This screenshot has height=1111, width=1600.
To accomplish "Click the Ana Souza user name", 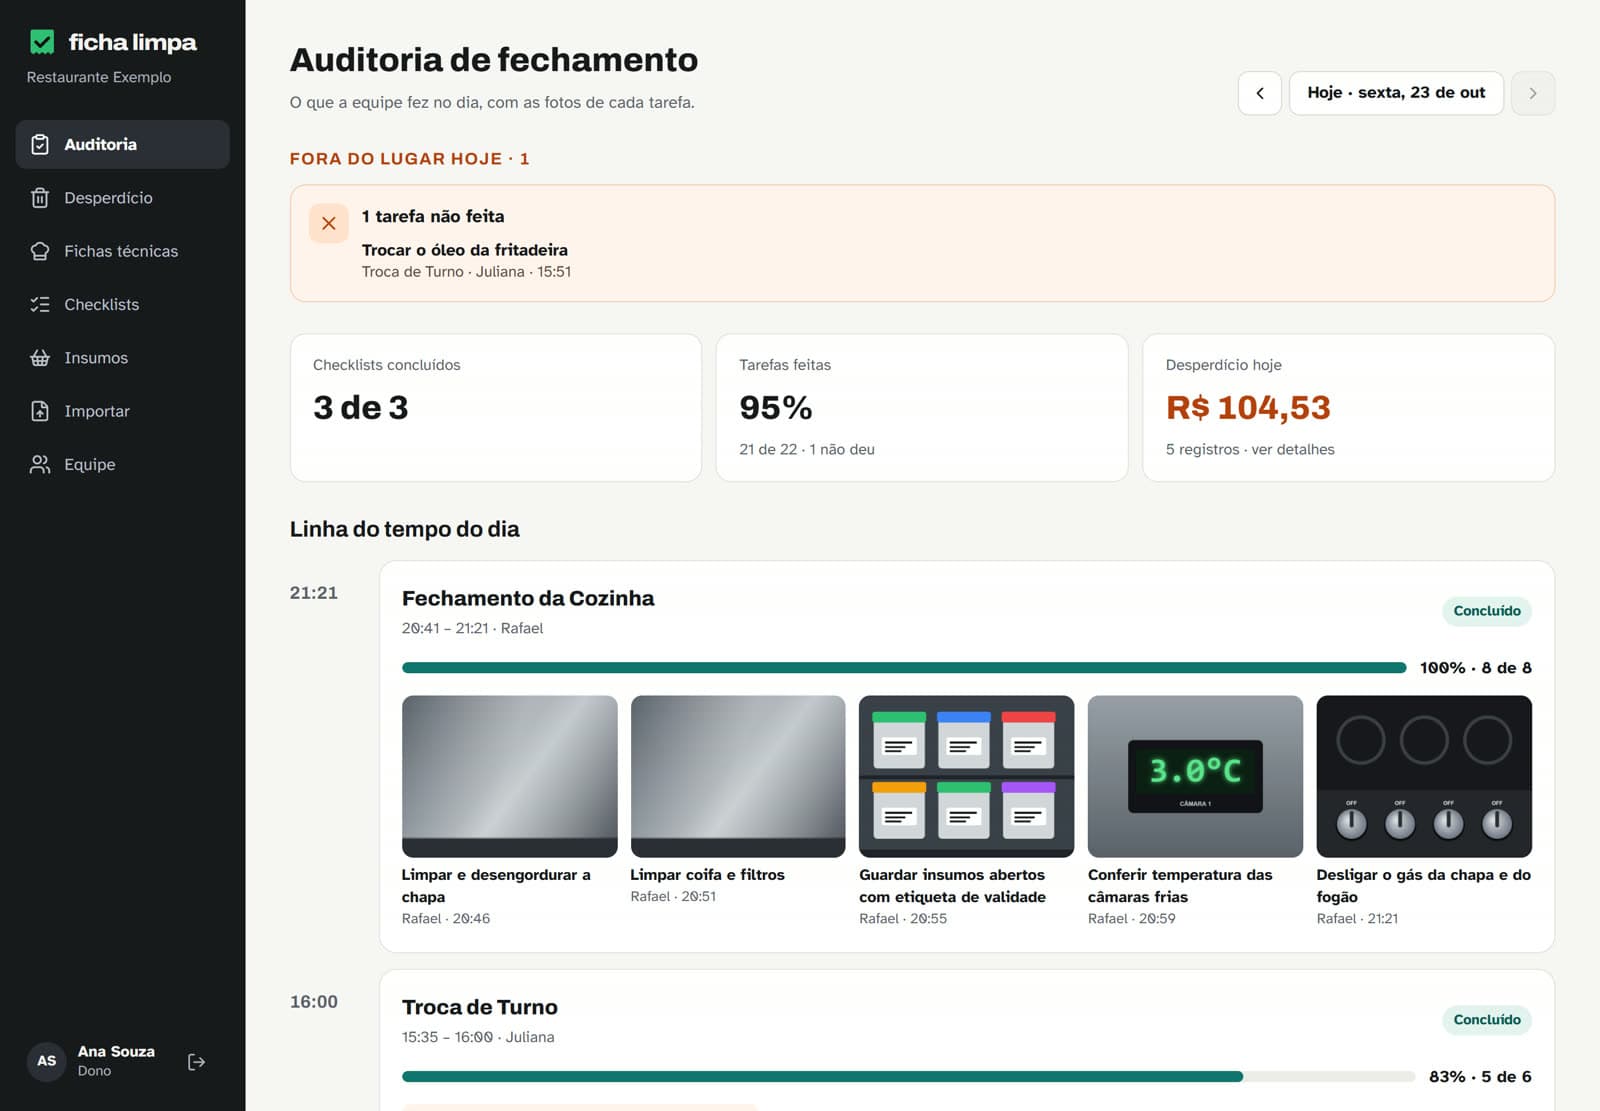I will [116, 1052].
